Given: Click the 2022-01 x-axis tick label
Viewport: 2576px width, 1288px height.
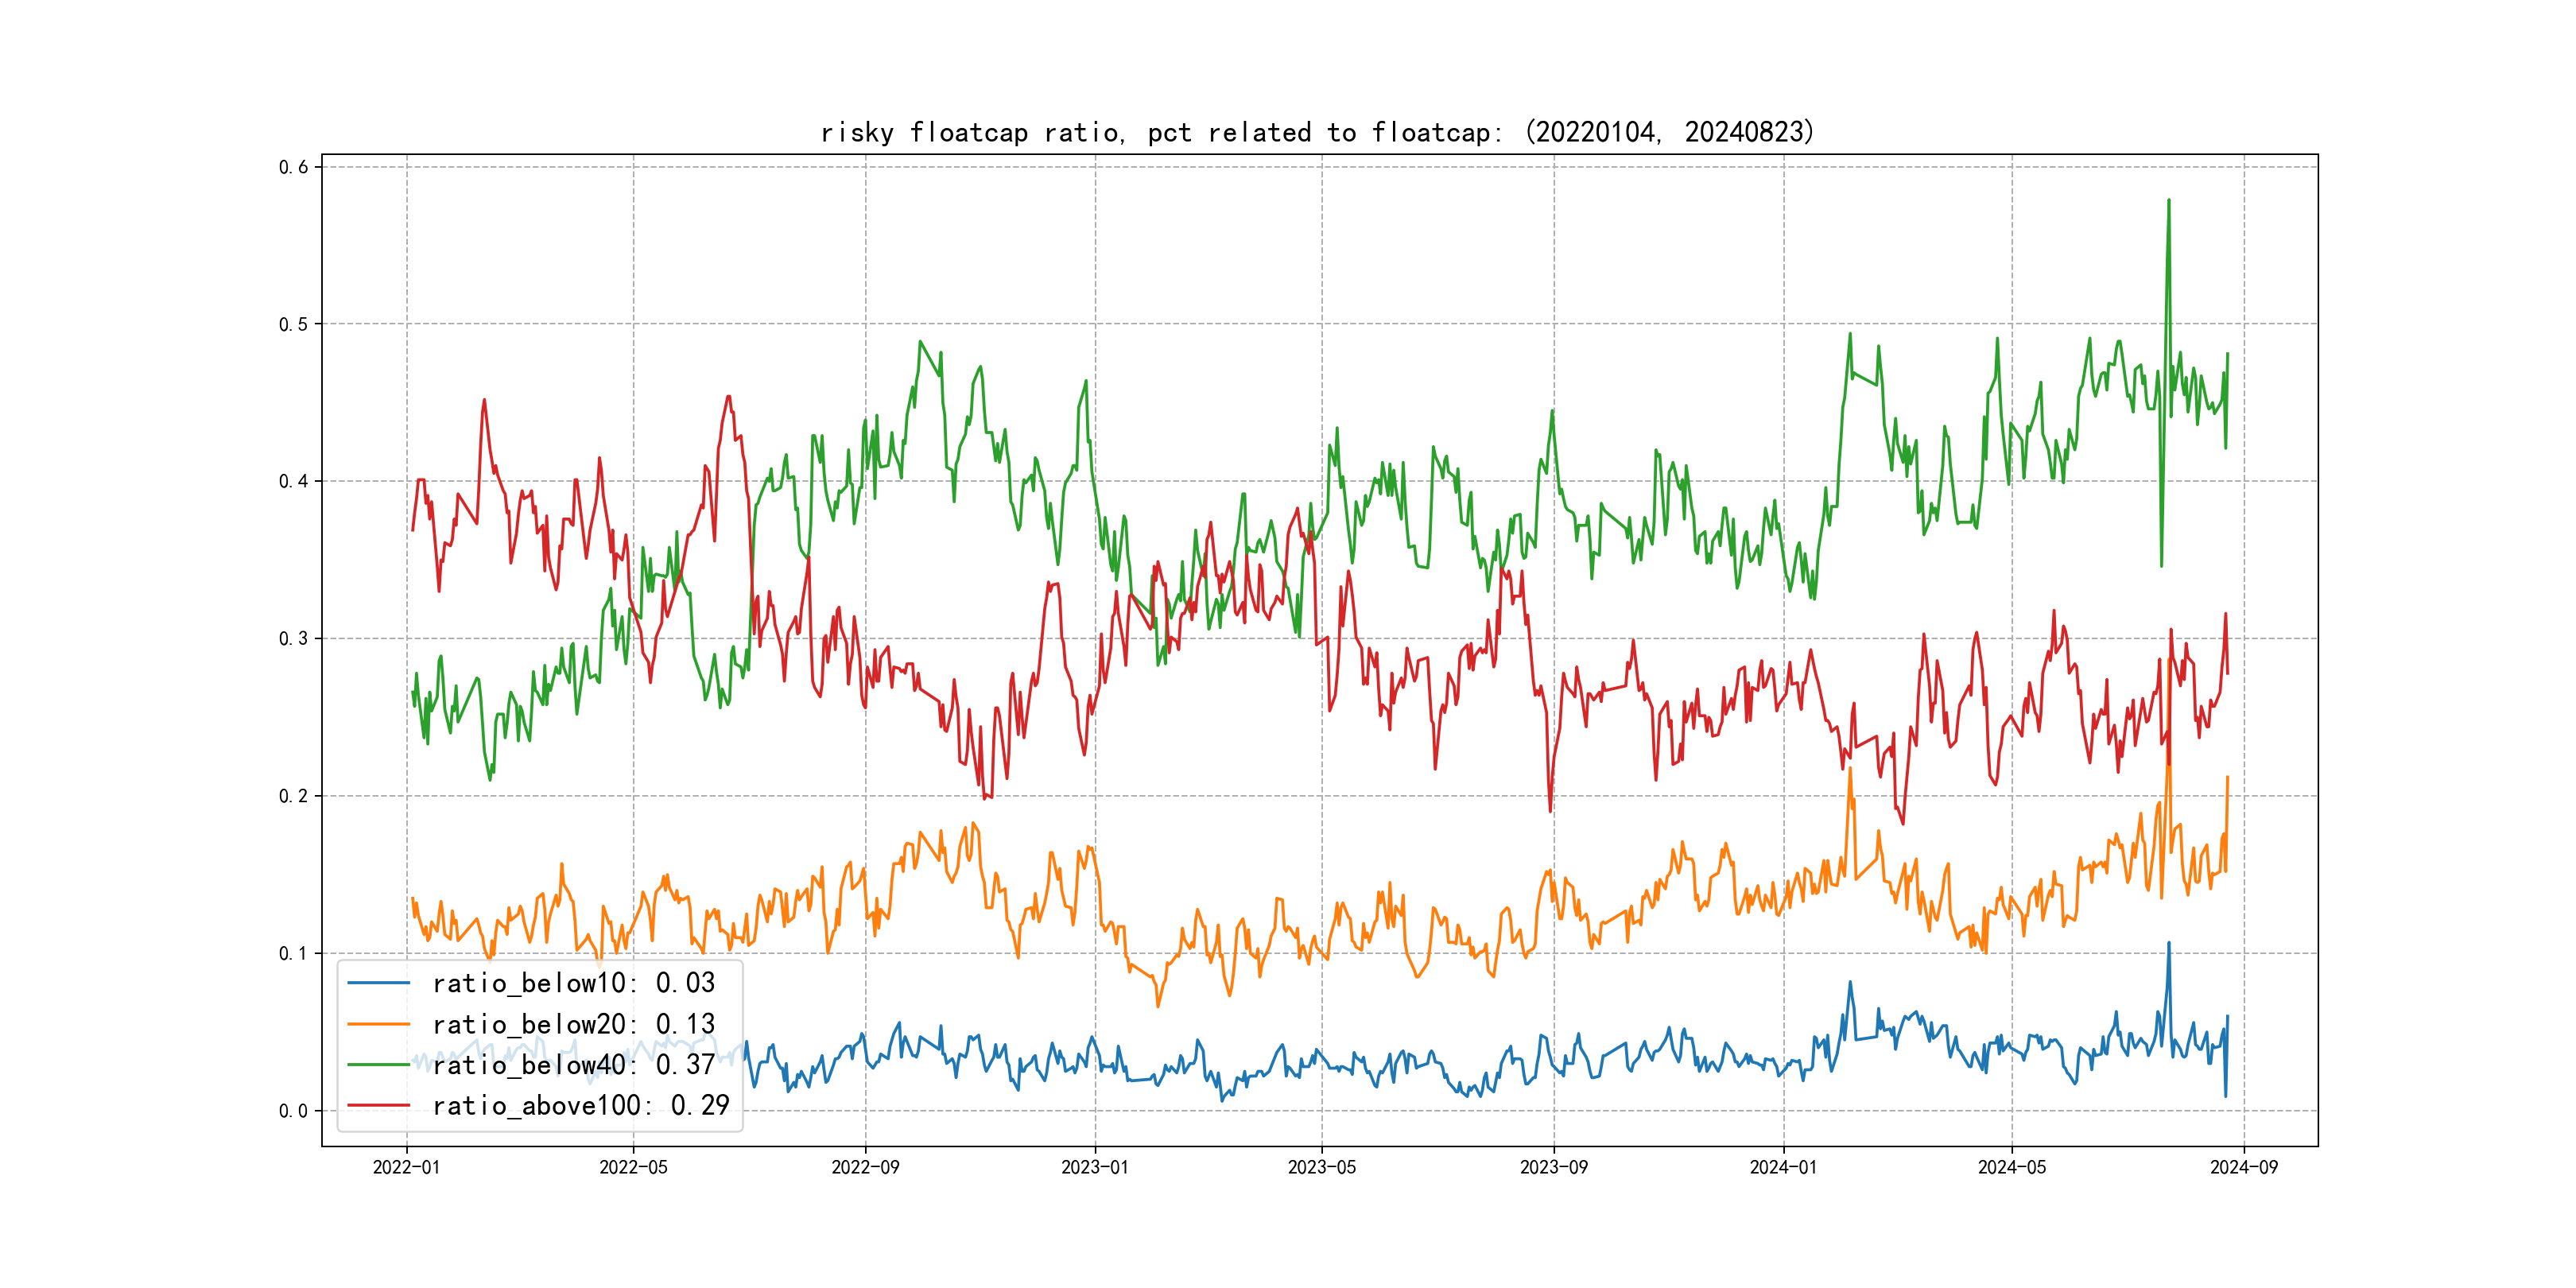Looking at the screenshot, I should tap(406, 1167).
